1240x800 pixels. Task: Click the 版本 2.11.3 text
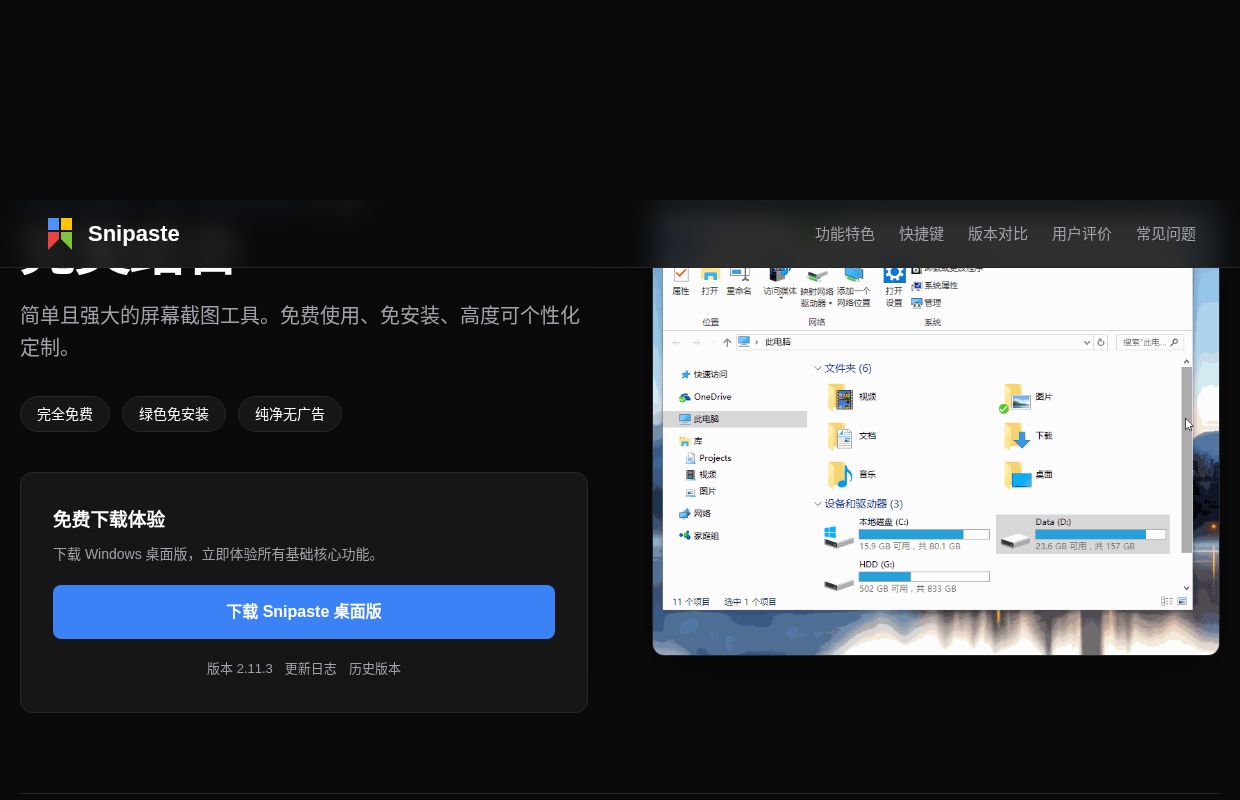[240, 669]
